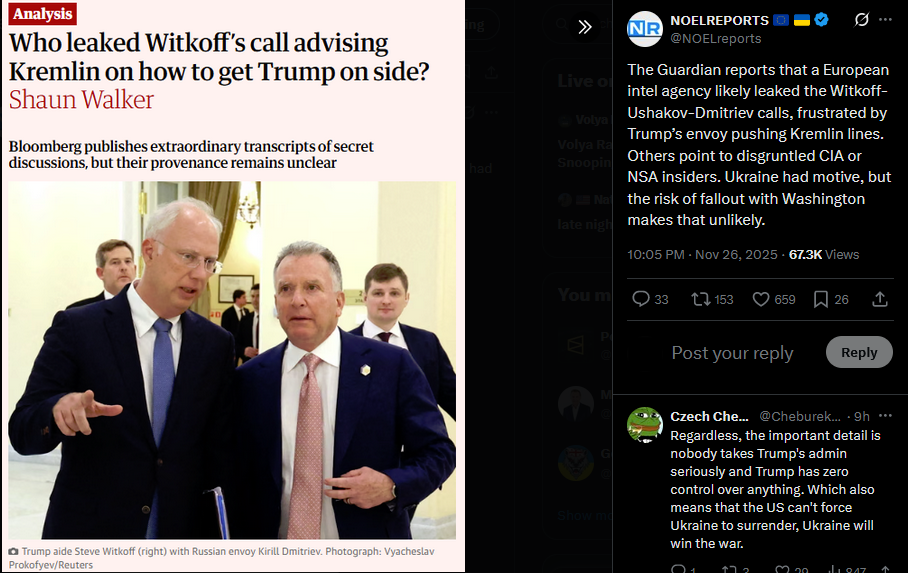Viewport: 908px width, 573px height.
Task: Open the 10:05 PM Nov 26, 2025 timestamp
Action: tap(702, 255)
